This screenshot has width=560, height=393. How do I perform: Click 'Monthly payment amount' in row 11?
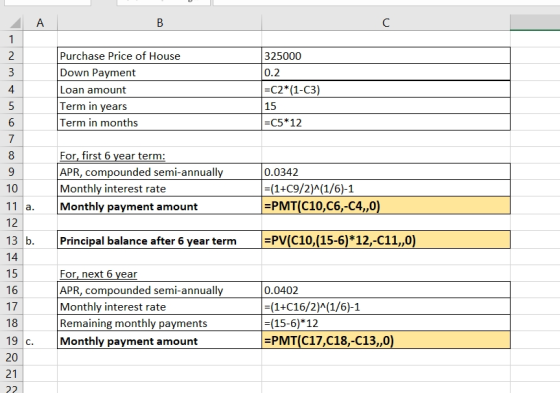[x=160, y=206]
